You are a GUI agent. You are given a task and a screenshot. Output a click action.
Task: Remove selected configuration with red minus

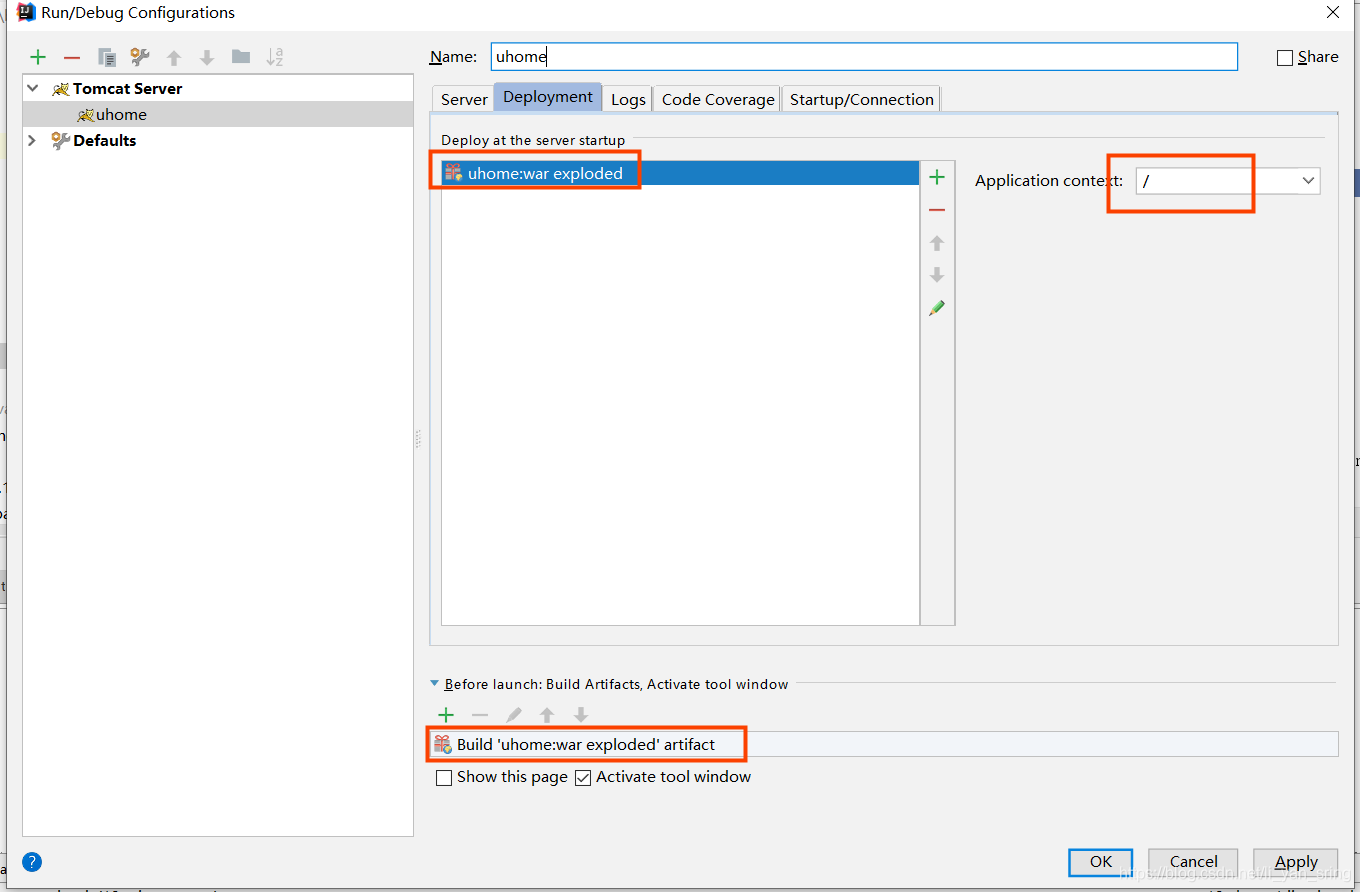(x=72, y=58)
